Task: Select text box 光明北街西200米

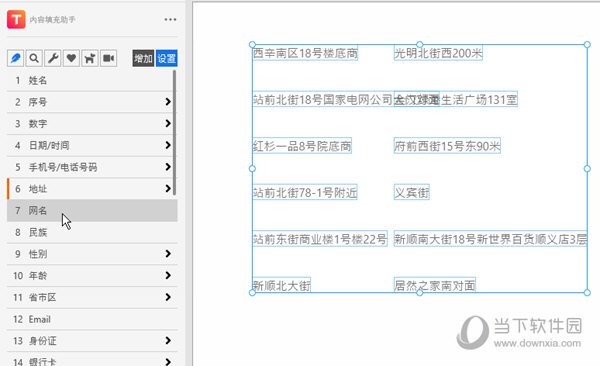Action: coord(438,53)
